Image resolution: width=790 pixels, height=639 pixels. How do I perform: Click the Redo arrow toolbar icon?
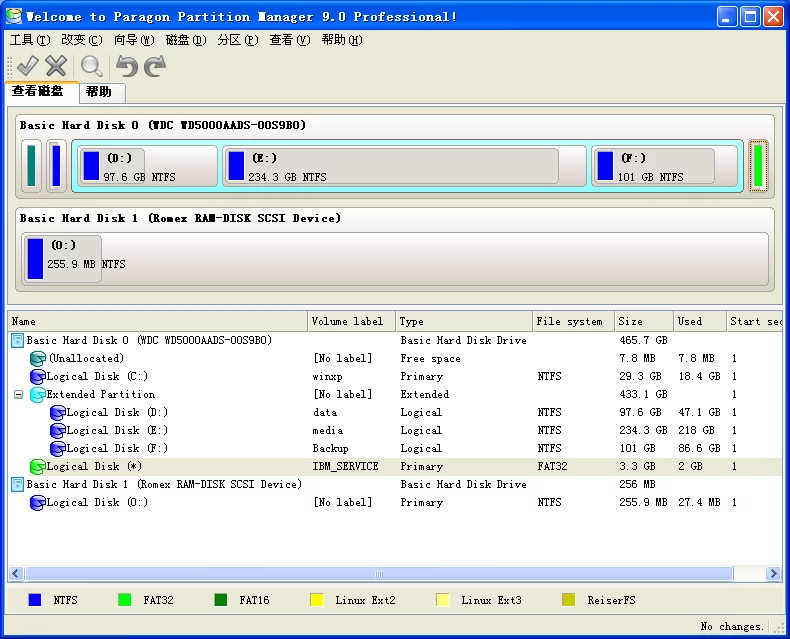pyautogui.click(x=155, y=66)
